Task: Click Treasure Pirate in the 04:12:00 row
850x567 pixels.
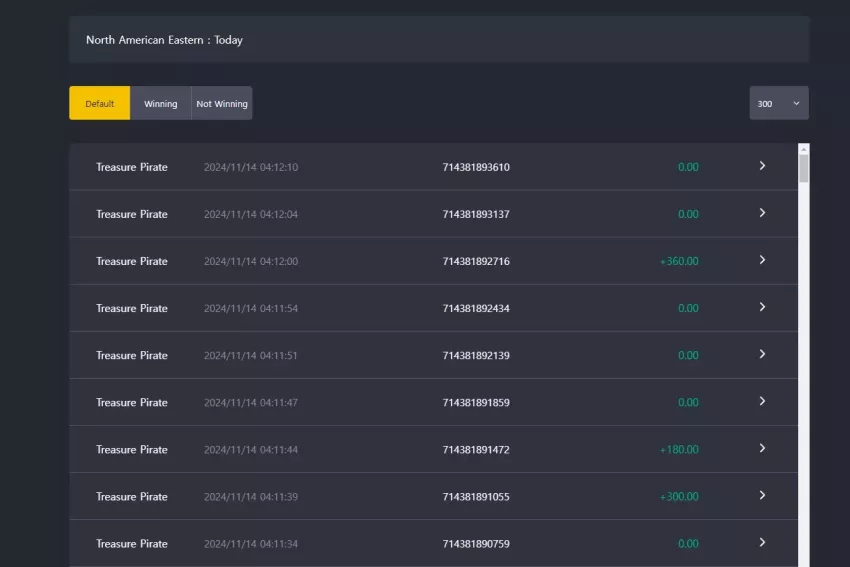Action: tap(132, 261)
